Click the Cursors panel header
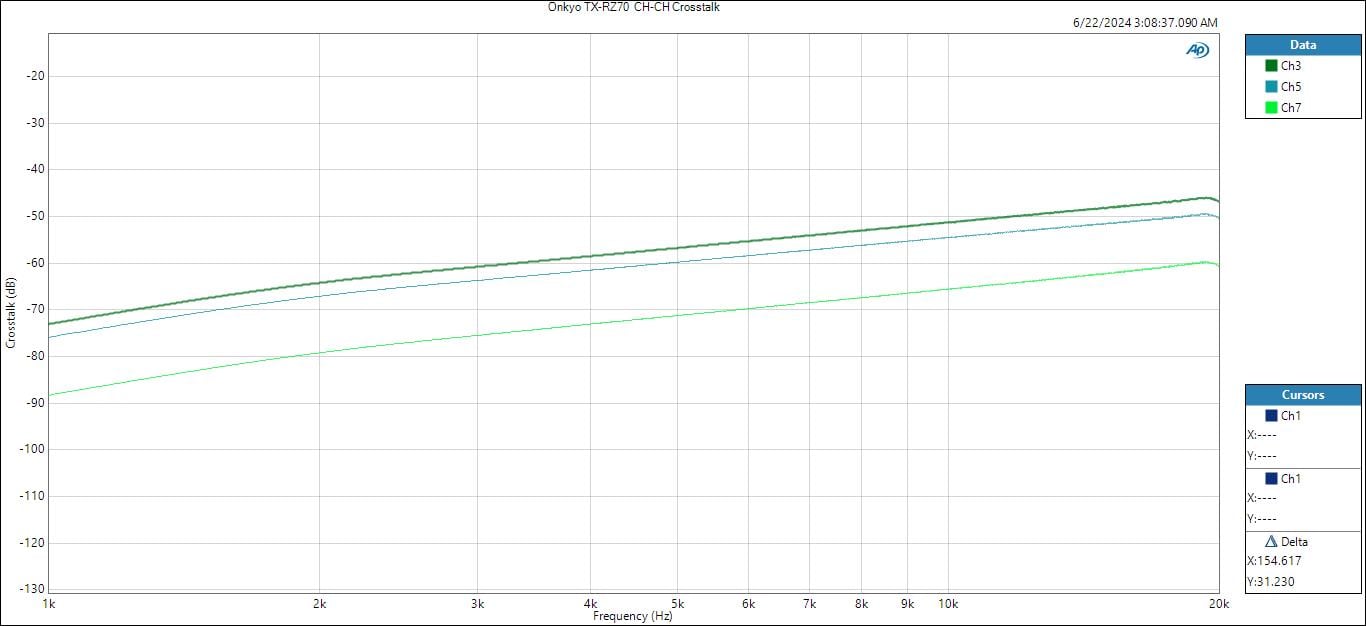Image resolution: width=1366 pixels, height=626 pixels. 1302,395
